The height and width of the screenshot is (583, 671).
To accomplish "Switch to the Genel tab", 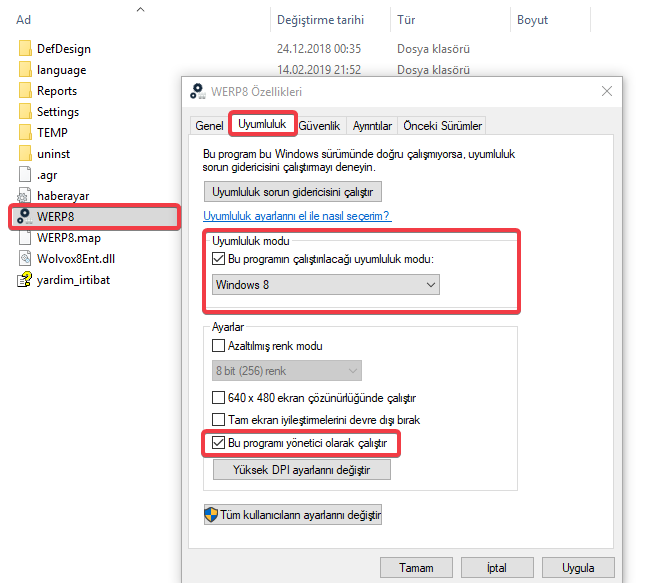I will pos(209,126).
